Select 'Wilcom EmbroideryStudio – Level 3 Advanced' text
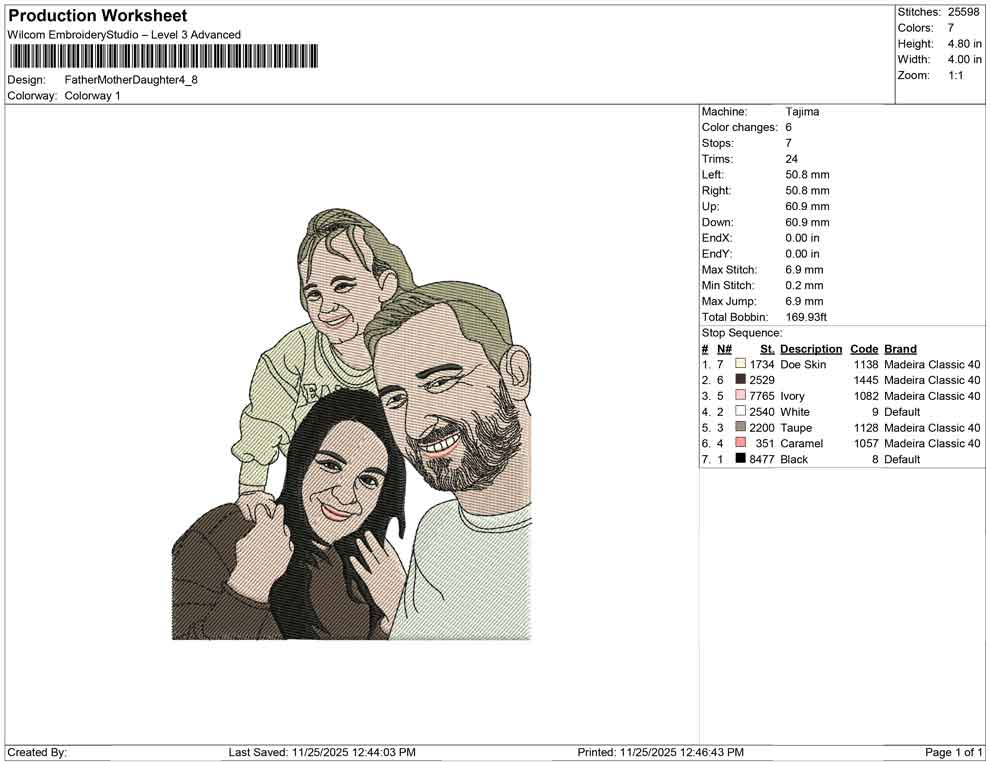Viewport: 990px width, 762px height. coord(124,35)
